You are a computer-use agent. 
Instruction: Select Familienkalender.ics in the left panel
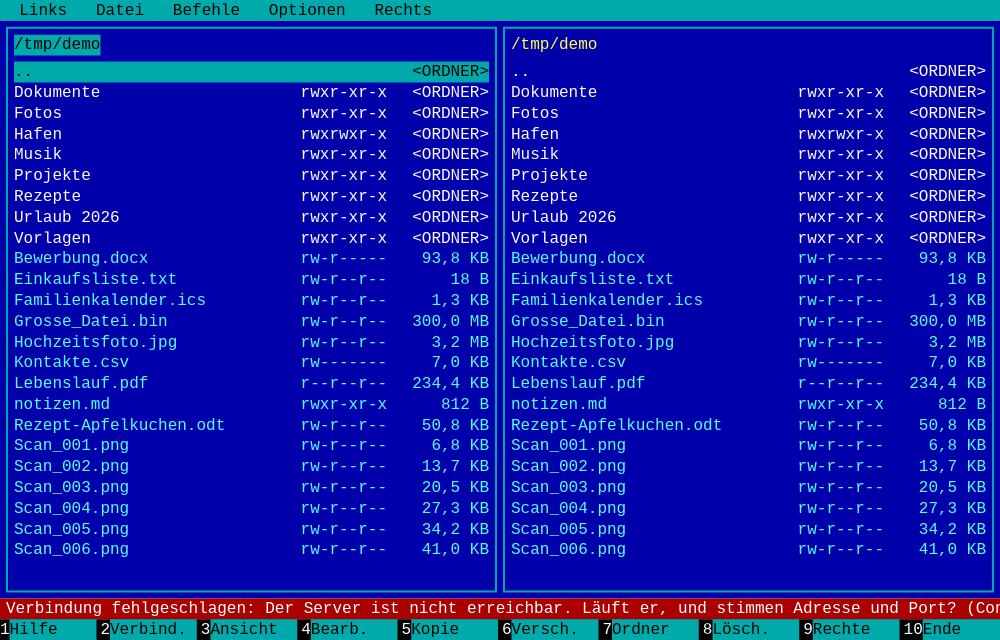coord(251,300)
